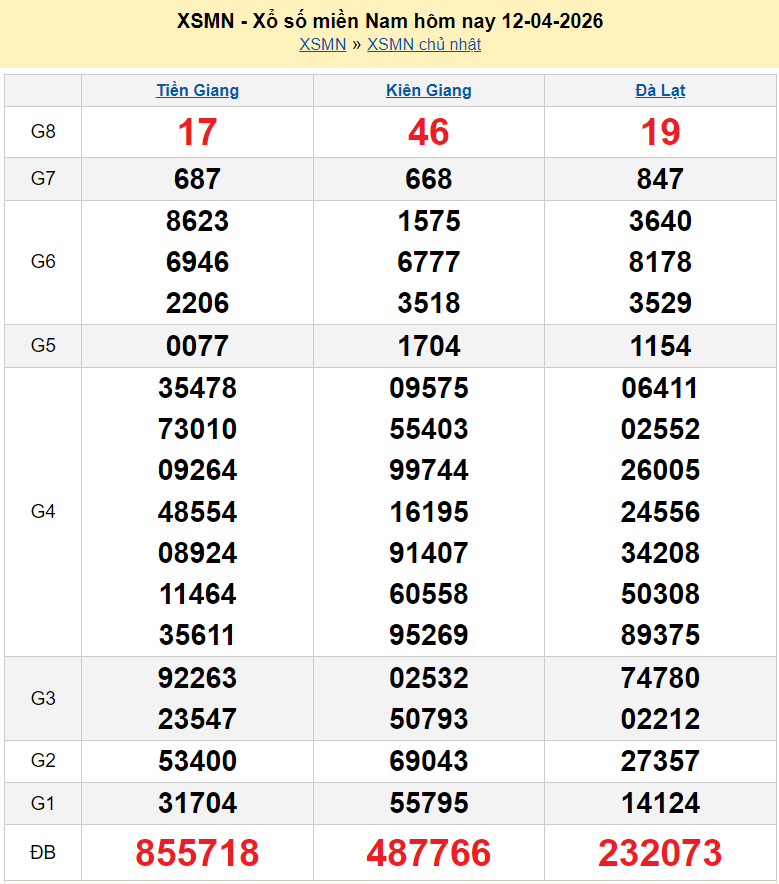
Task: Select Tiền Giang special prize 855718
Action: [198, 853]
